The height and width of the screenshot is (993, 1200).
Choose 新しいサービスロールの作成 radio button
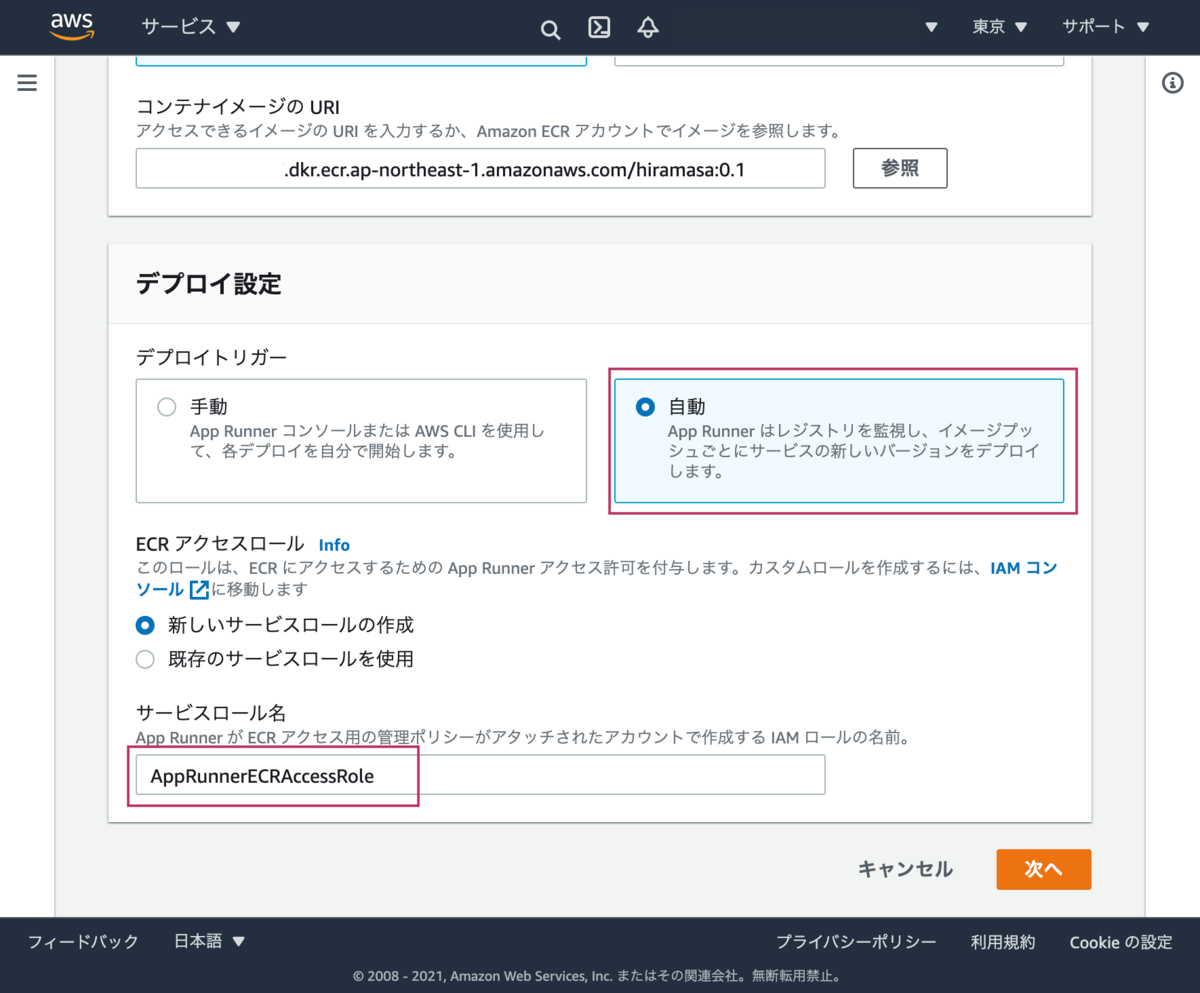(x=146, y=625)
